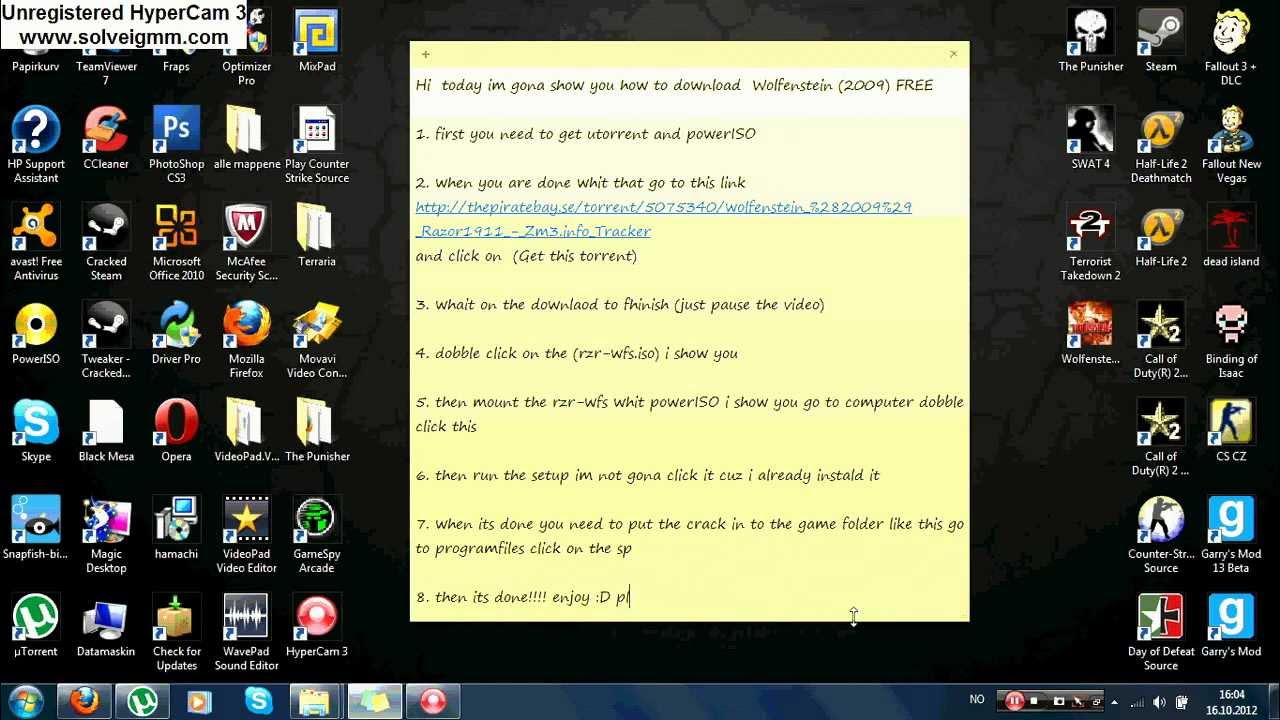The width and height of the screenshot is (1280, 720).
Task: Select Half-Life 2 Deathmatch shortcut
Action: click(1161, 145)
